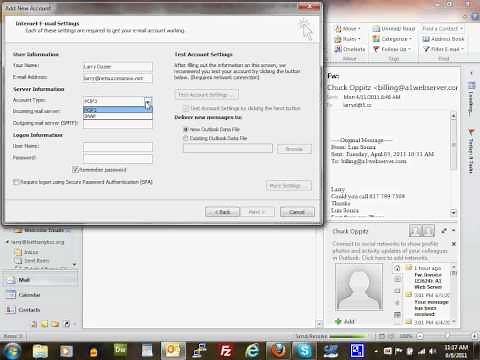Select Existing Outlook Data File radio

tap(186, 138)
